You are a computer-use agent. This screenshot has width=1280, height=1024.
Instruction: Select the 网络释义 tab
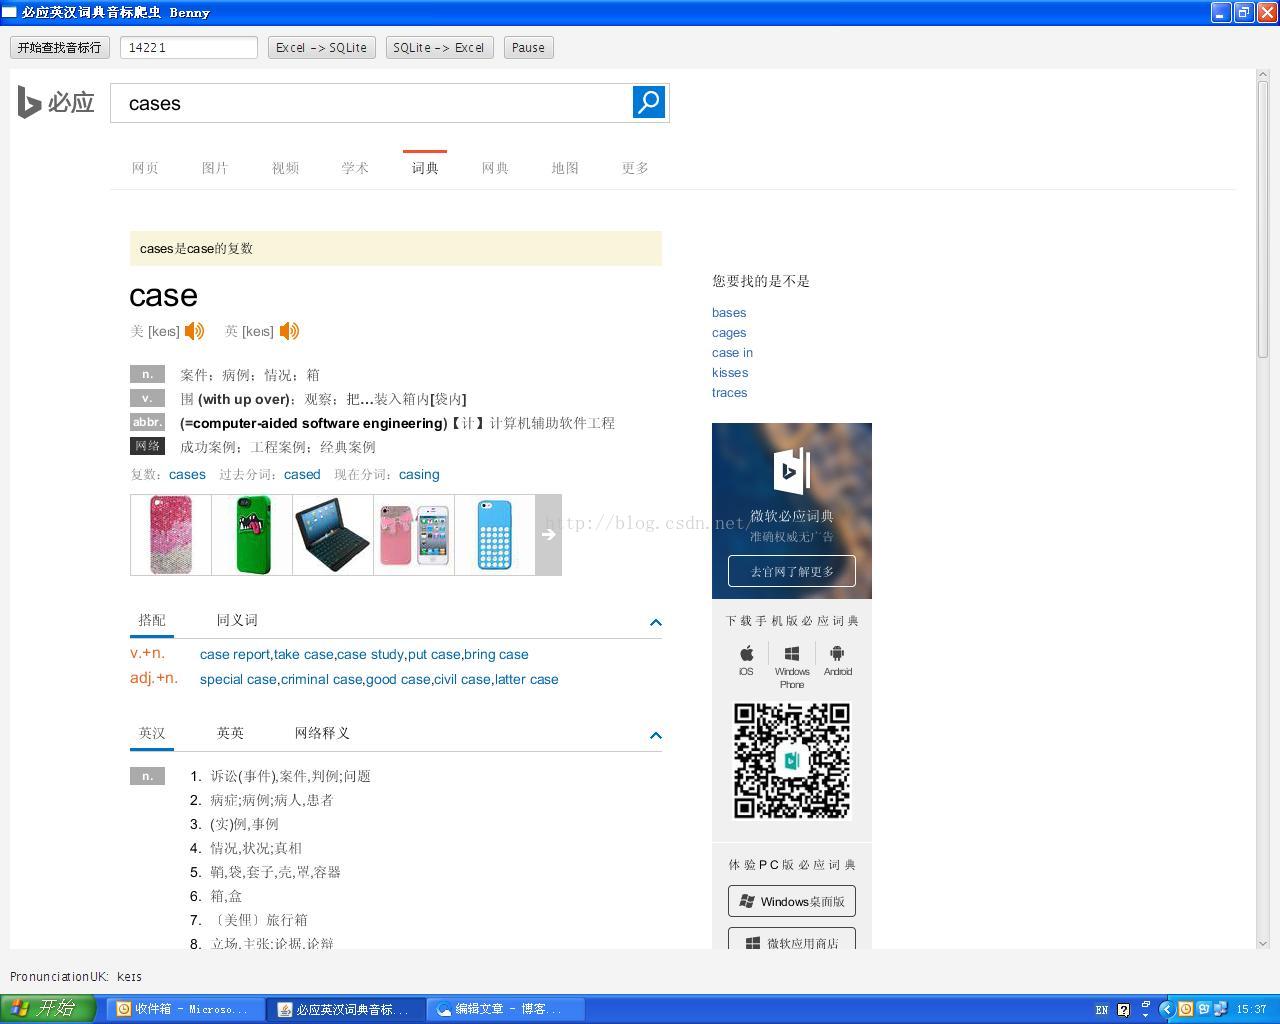click(x=322, y=733)
